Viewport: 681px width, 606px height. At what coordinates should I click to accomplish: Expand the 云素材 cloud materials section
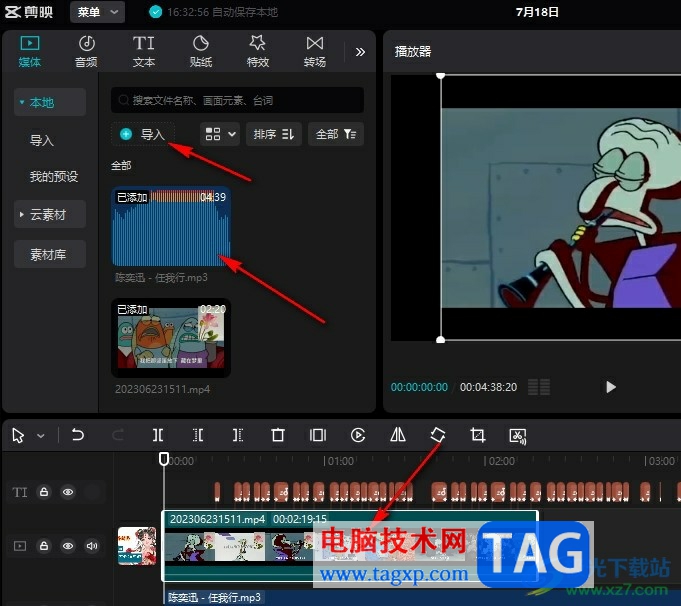coord(50,214)
